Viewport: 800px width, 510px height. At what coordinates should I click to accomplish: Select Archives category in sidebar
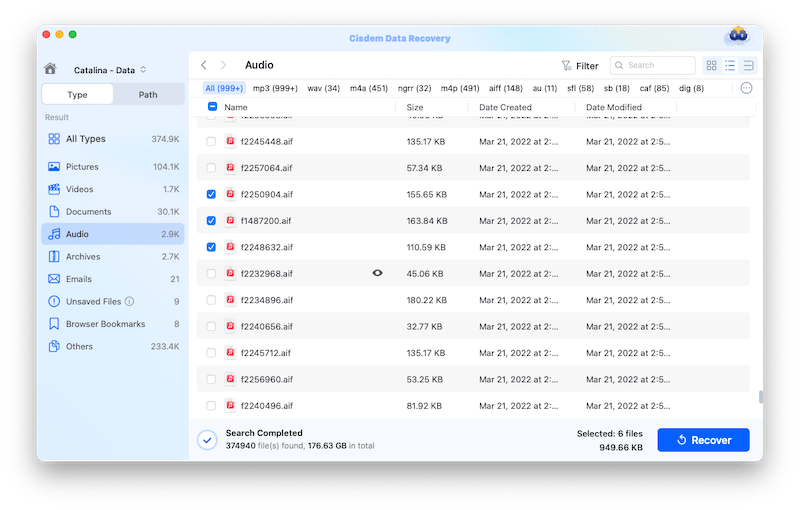pyautogui.click(x=83, y=257)
